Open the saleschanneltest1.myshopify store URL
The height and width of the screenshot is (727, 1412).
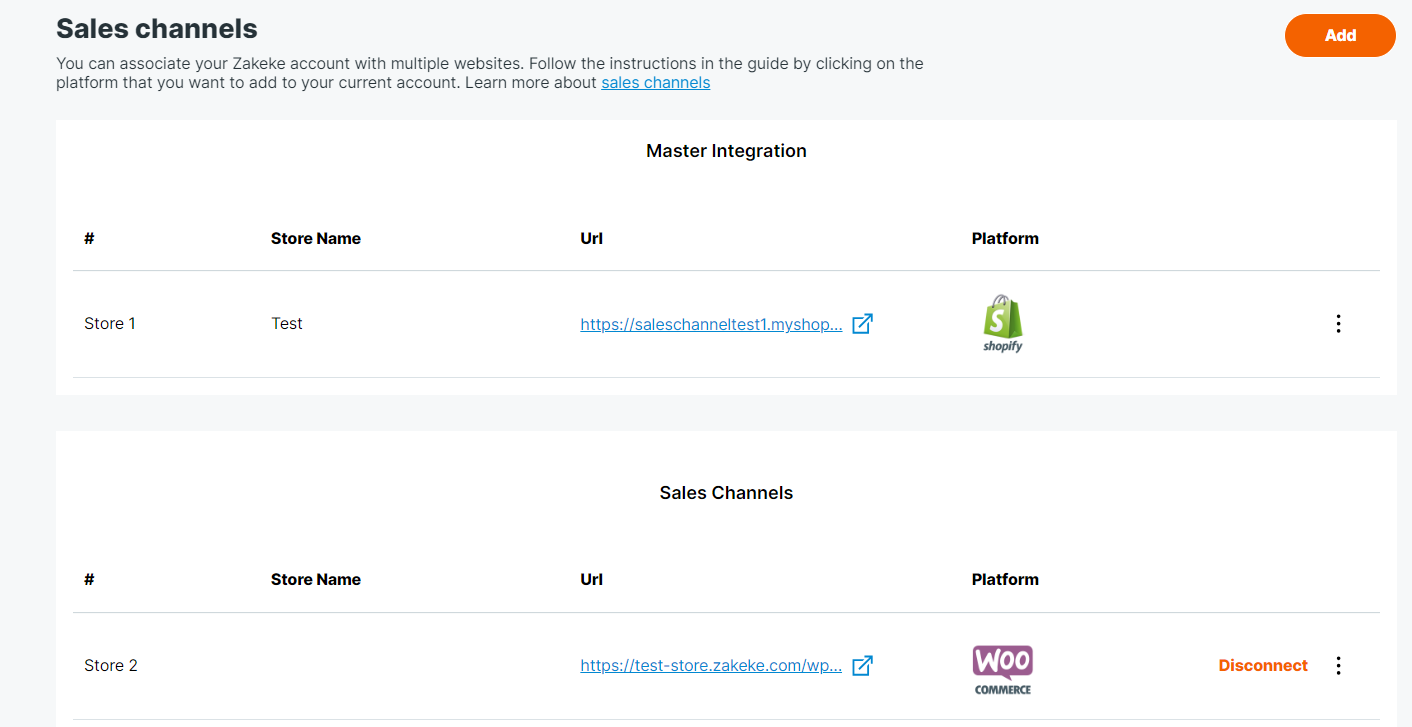(x=711, y=324)
